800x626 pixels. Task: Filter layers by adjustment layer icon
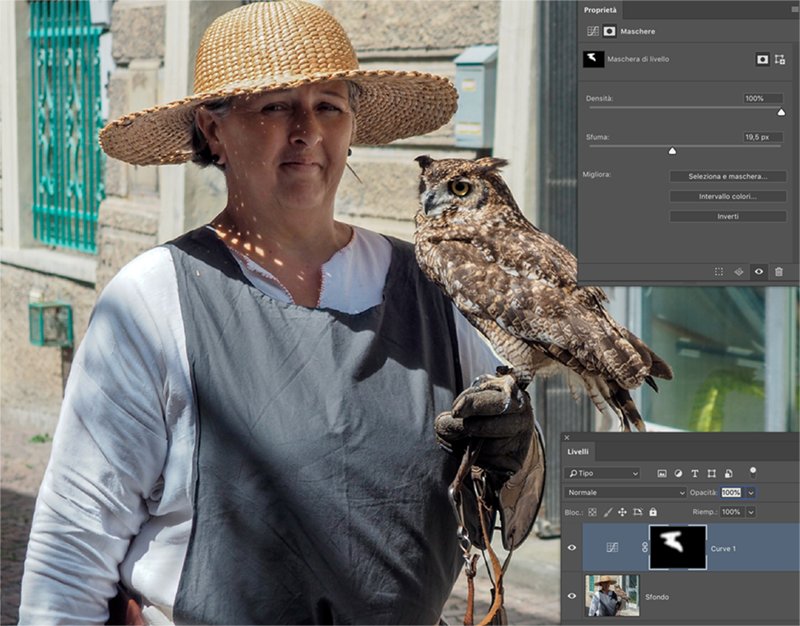(x=678, y=473)
